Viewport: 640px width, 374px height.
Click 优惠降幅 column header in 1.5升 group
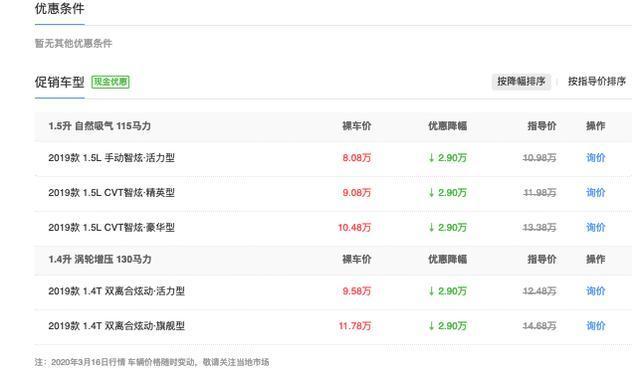[x=447, y=126]
